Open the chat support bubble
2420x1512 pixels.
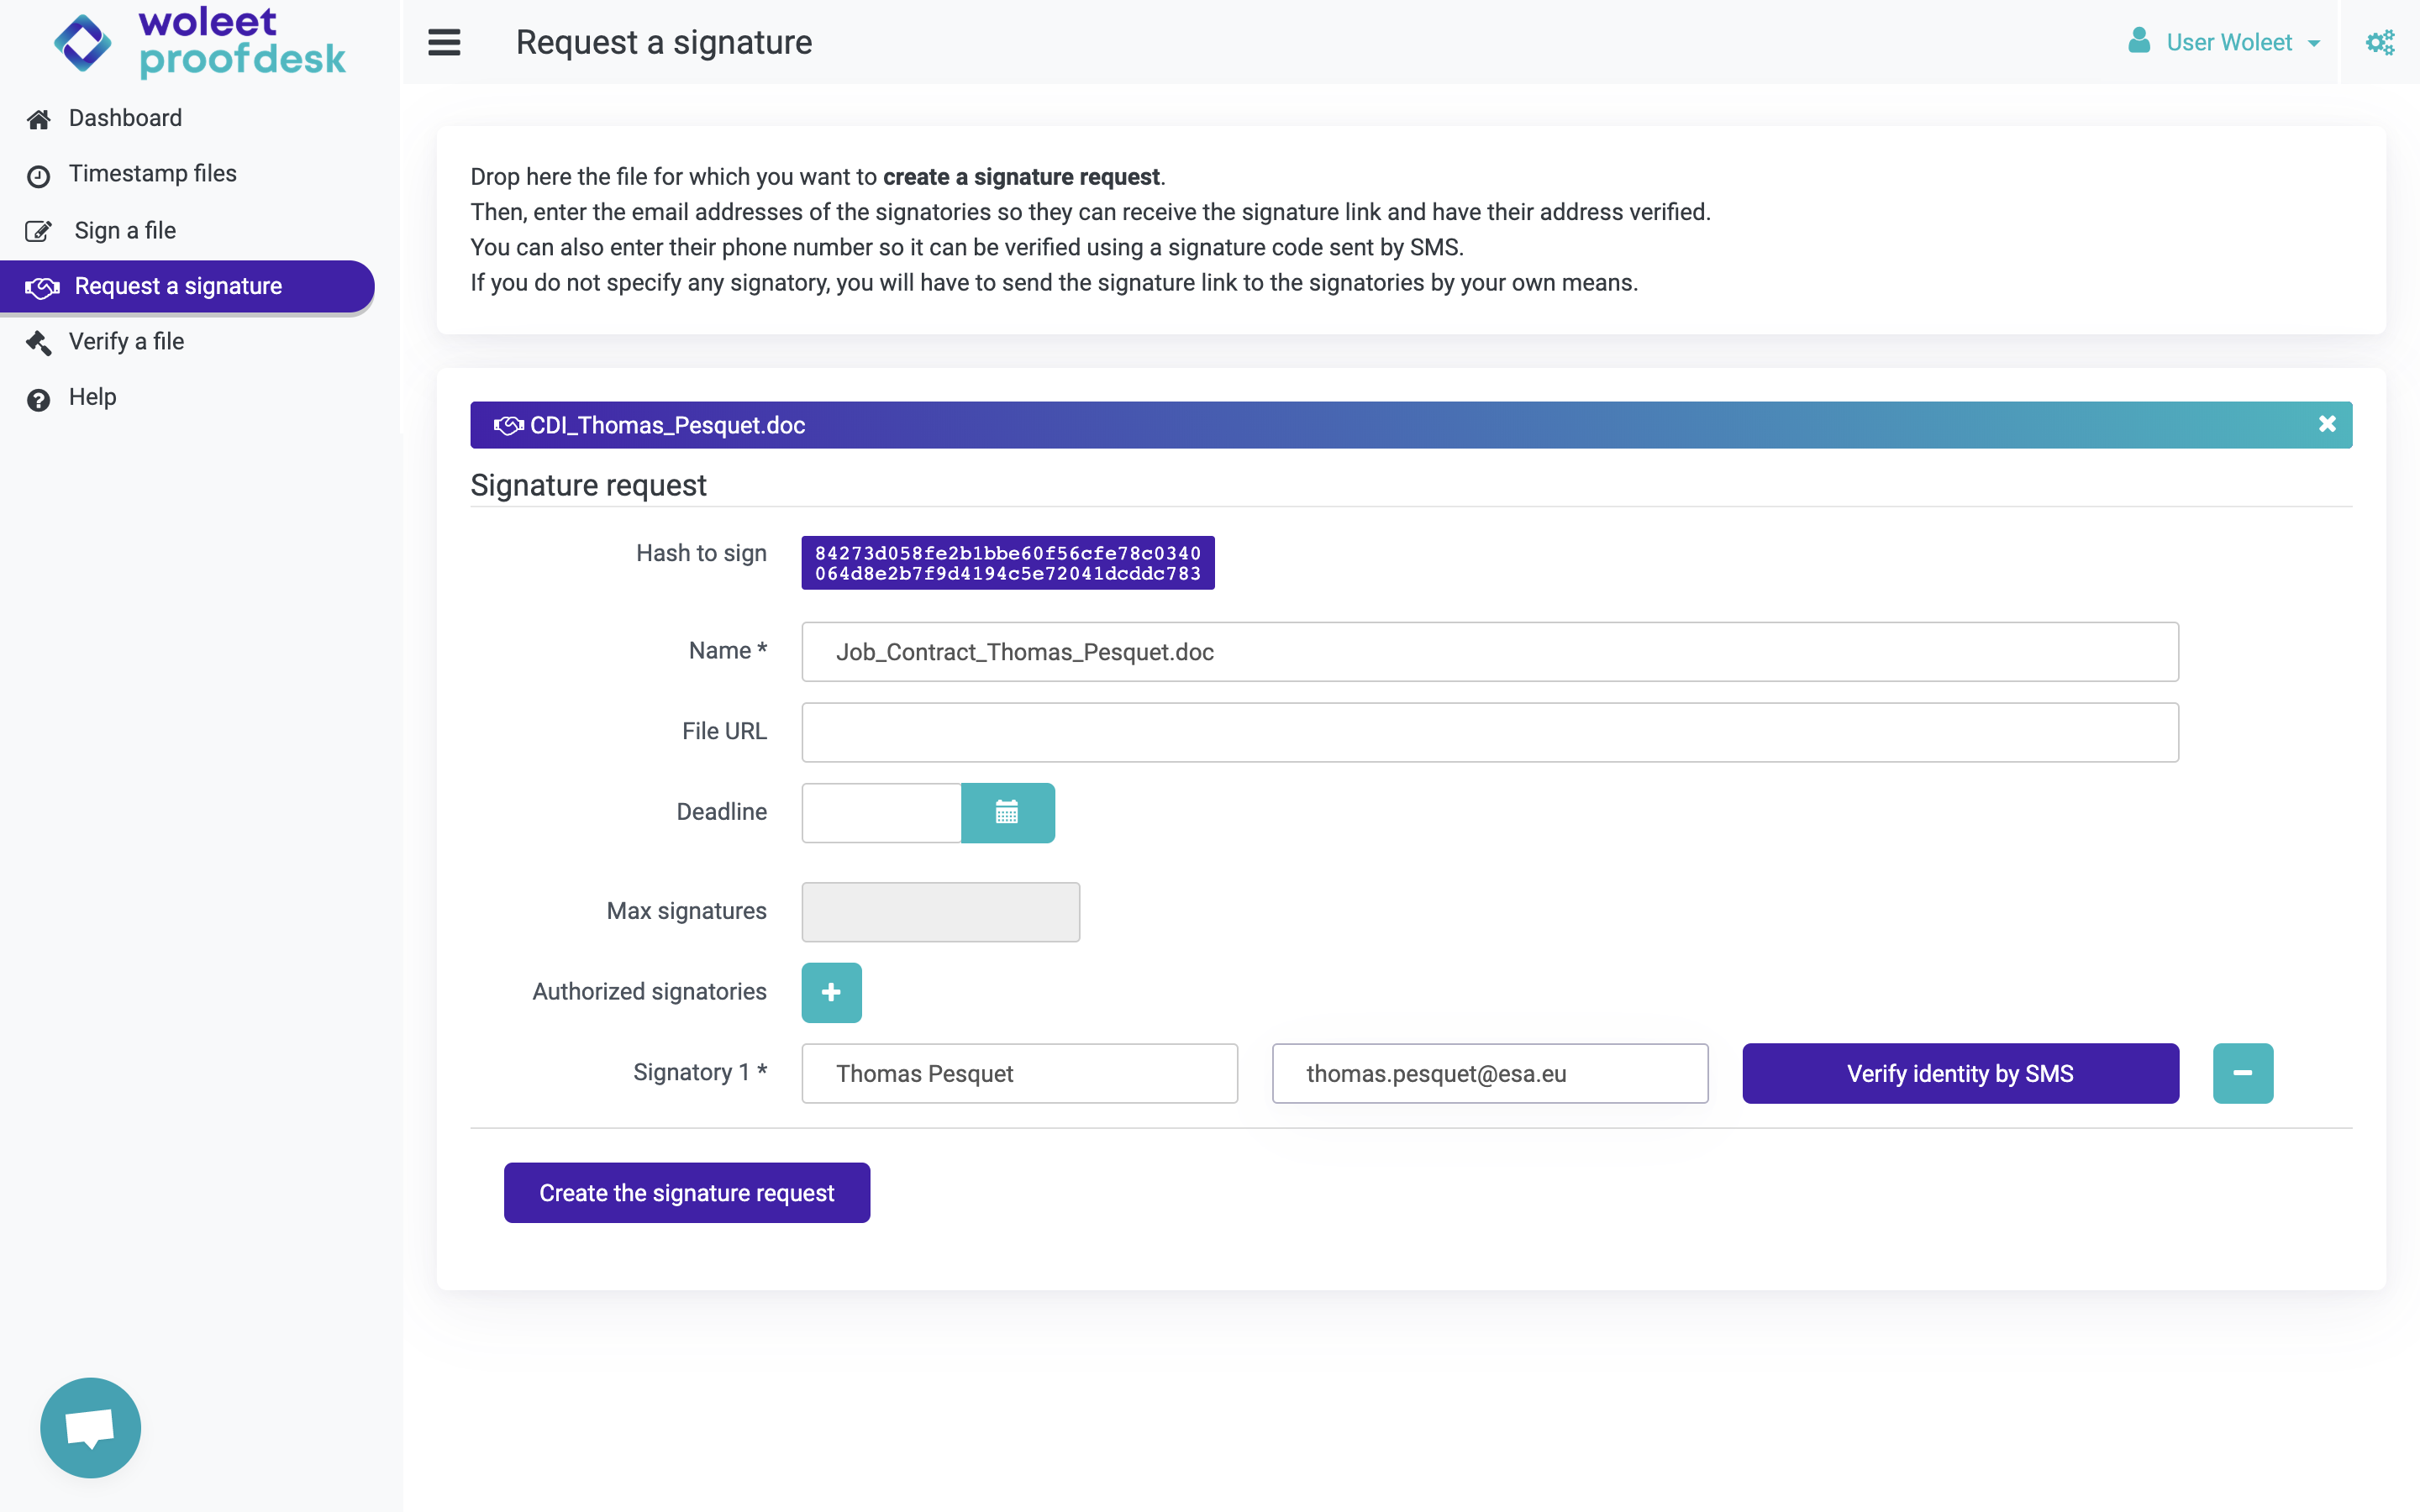[90, 1427]
